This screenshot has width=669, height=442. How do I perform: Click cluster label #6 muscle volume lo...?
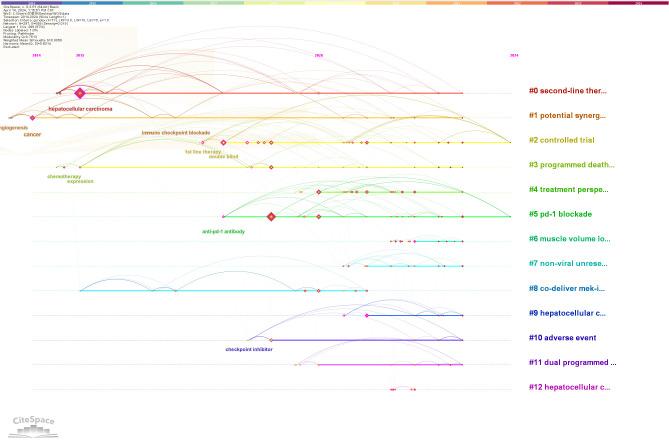coord(570,239)
